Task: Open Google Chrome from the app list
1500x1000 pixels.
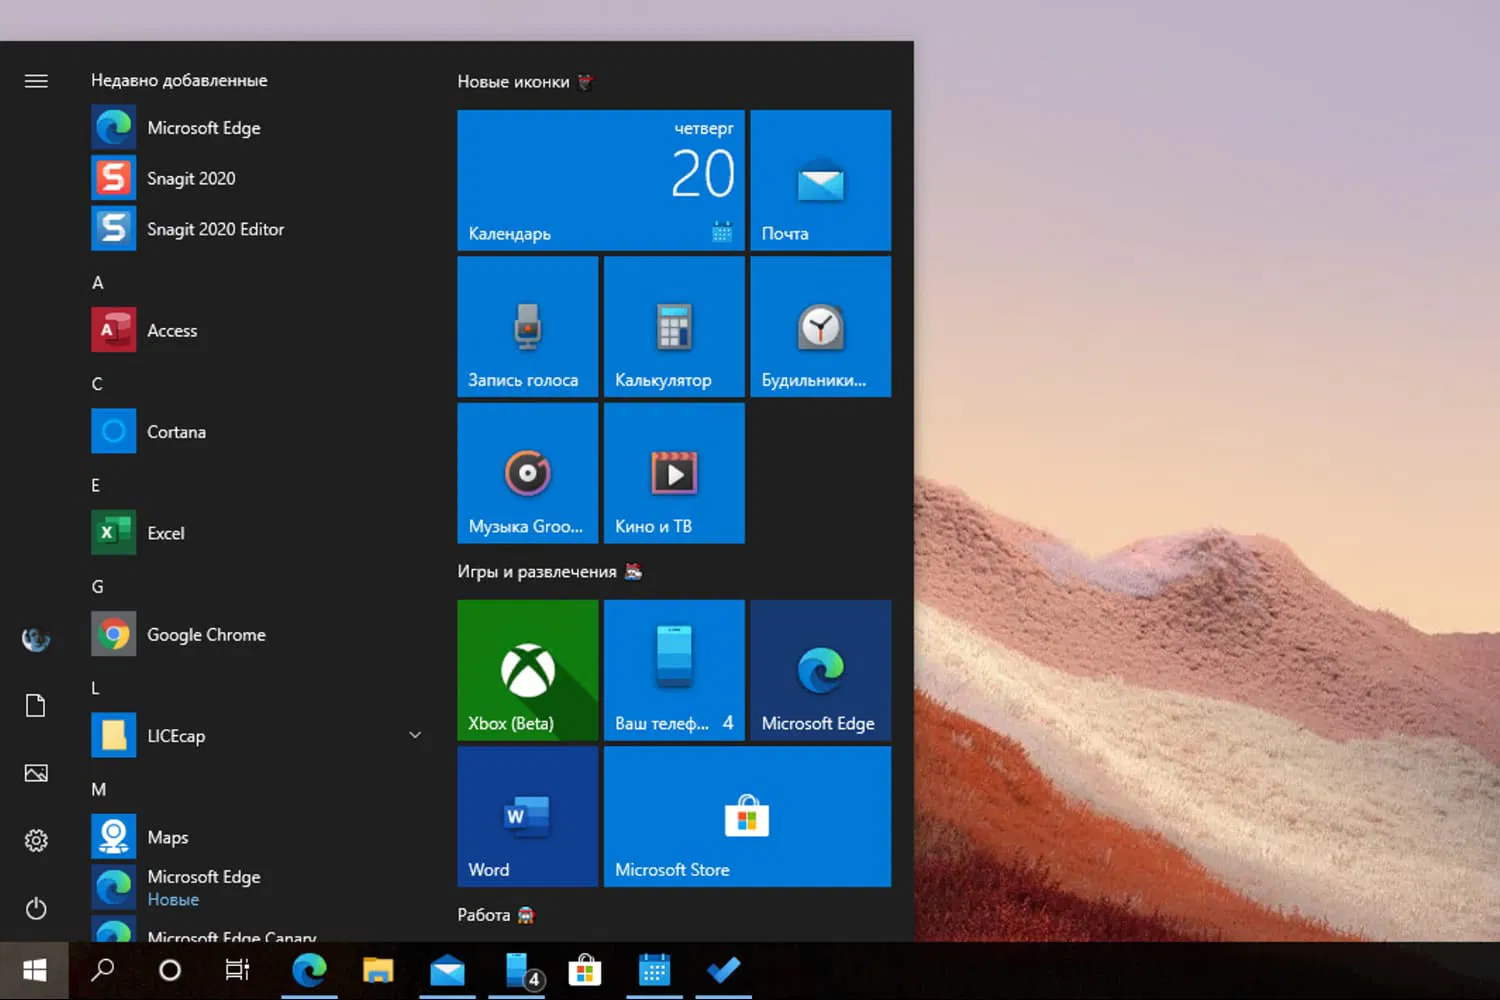Action: [205, 634]
